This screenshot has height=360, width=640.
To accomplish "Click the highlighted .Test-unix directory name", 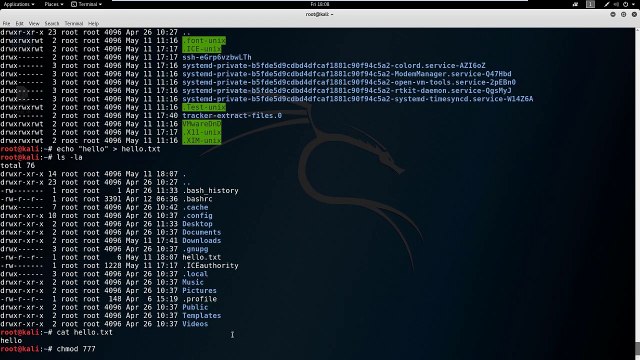I will click(x=204, y=107).
